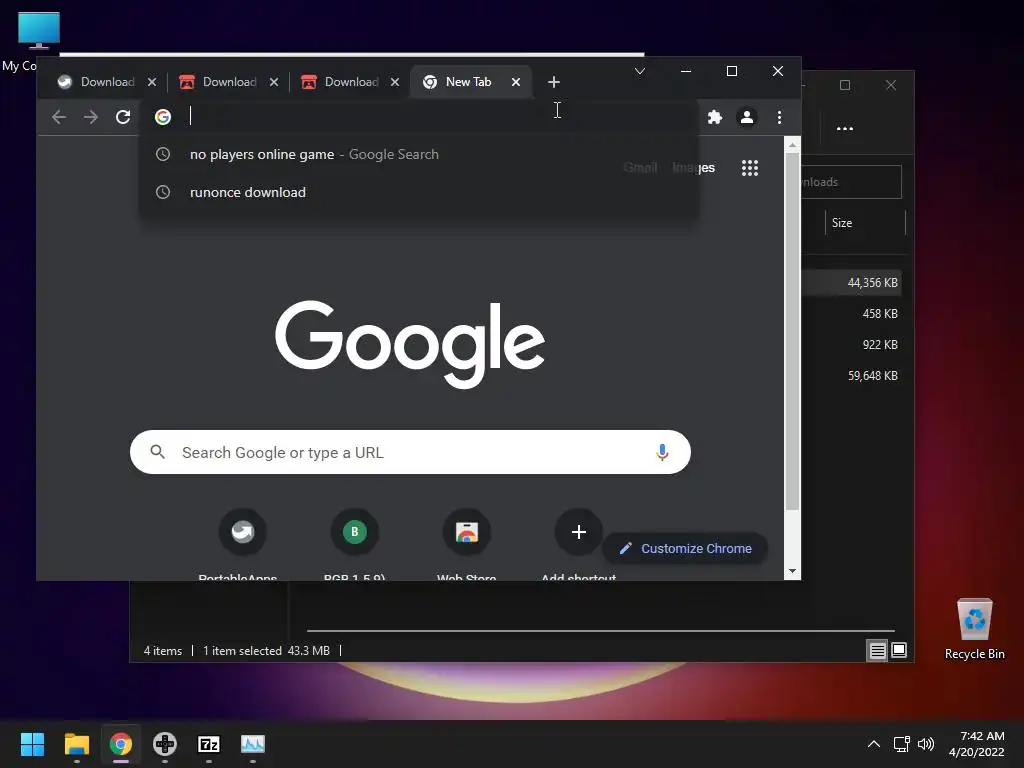Show hidden system tray icons
This screenshot has width=1024, height=768.
(874, 744)
